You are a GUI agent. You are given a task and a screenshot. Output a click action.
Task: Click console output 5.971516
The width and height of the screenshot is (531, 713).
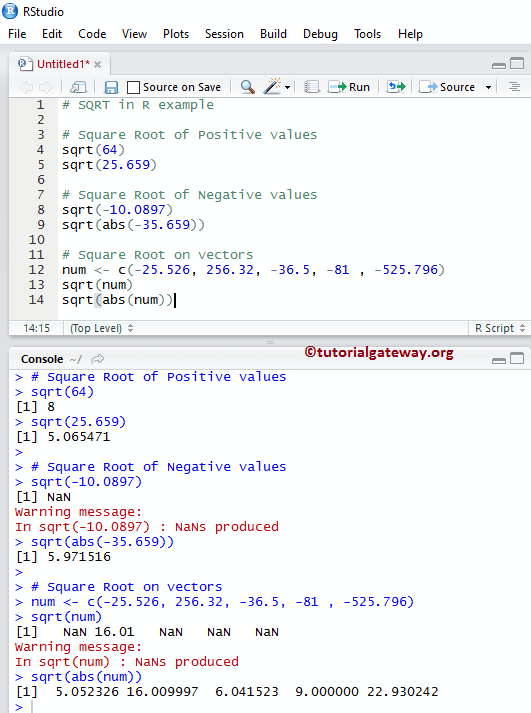79,557
